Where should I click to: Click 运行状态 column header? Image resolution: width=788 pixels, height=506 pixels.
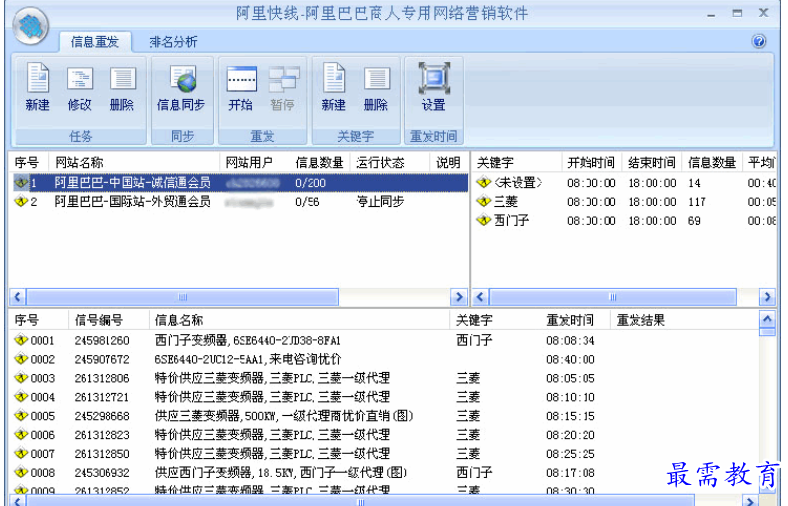tap(389, 163)
